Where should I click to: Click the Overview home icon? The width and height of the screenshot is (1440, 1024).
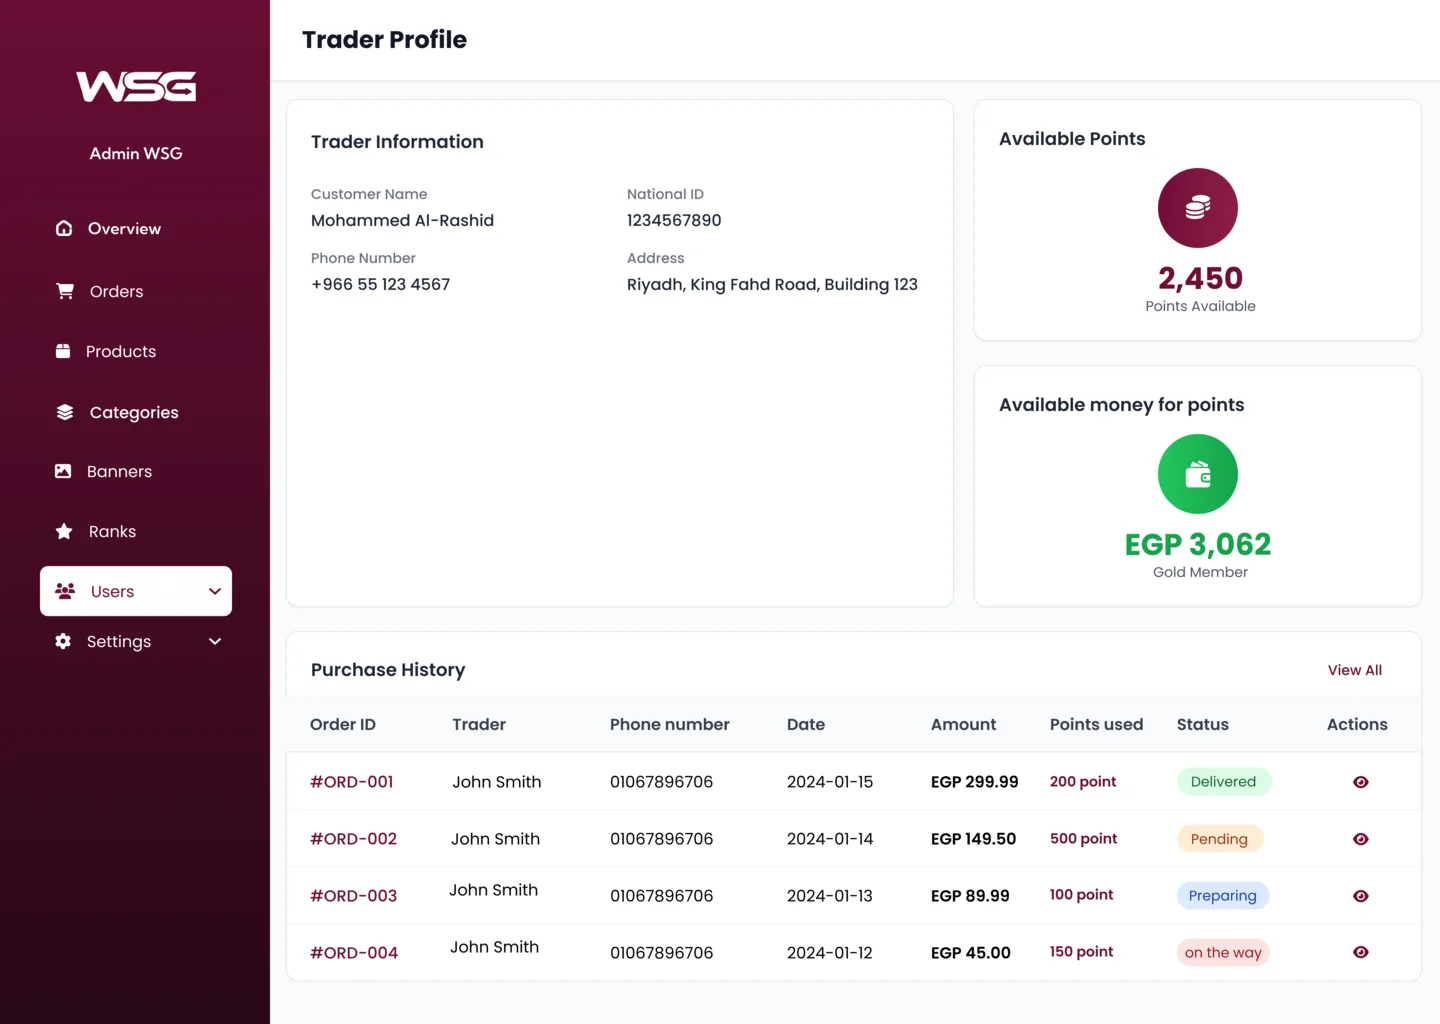pos(64,228)
